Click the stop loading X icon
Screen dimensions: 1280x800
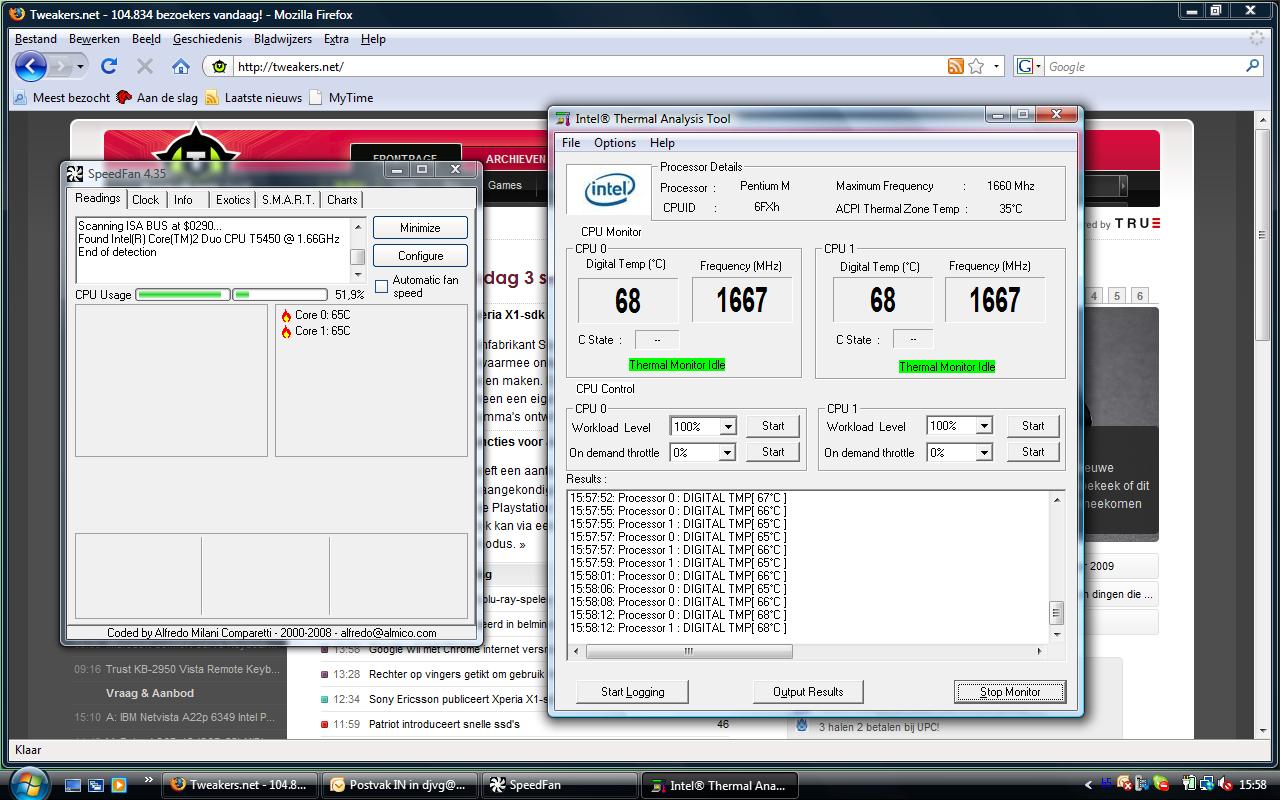point(145,66)
